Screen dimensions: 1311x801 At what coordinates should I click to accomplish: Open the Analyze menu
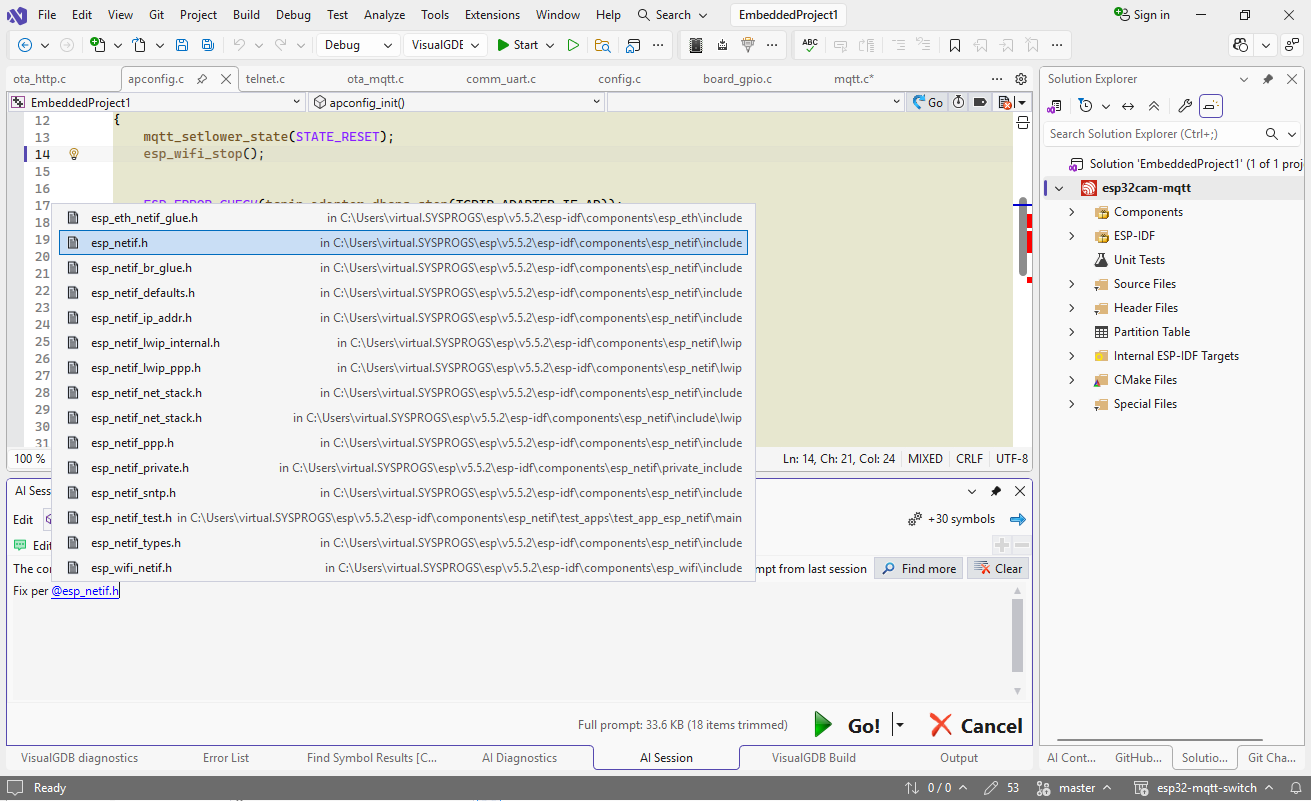[384, 15]
